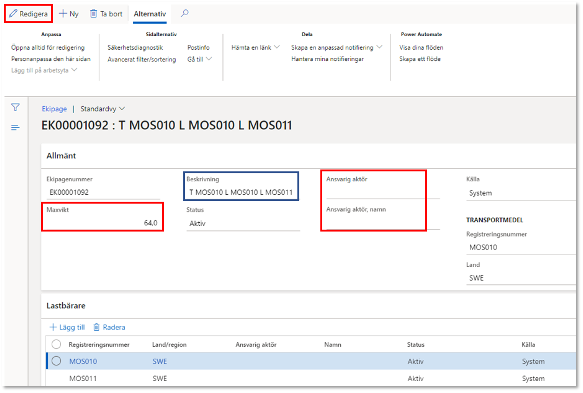Screen dimensions: 583x393
Task: Click the Ansvarig aktör field
Action: (x=383, y=192)
